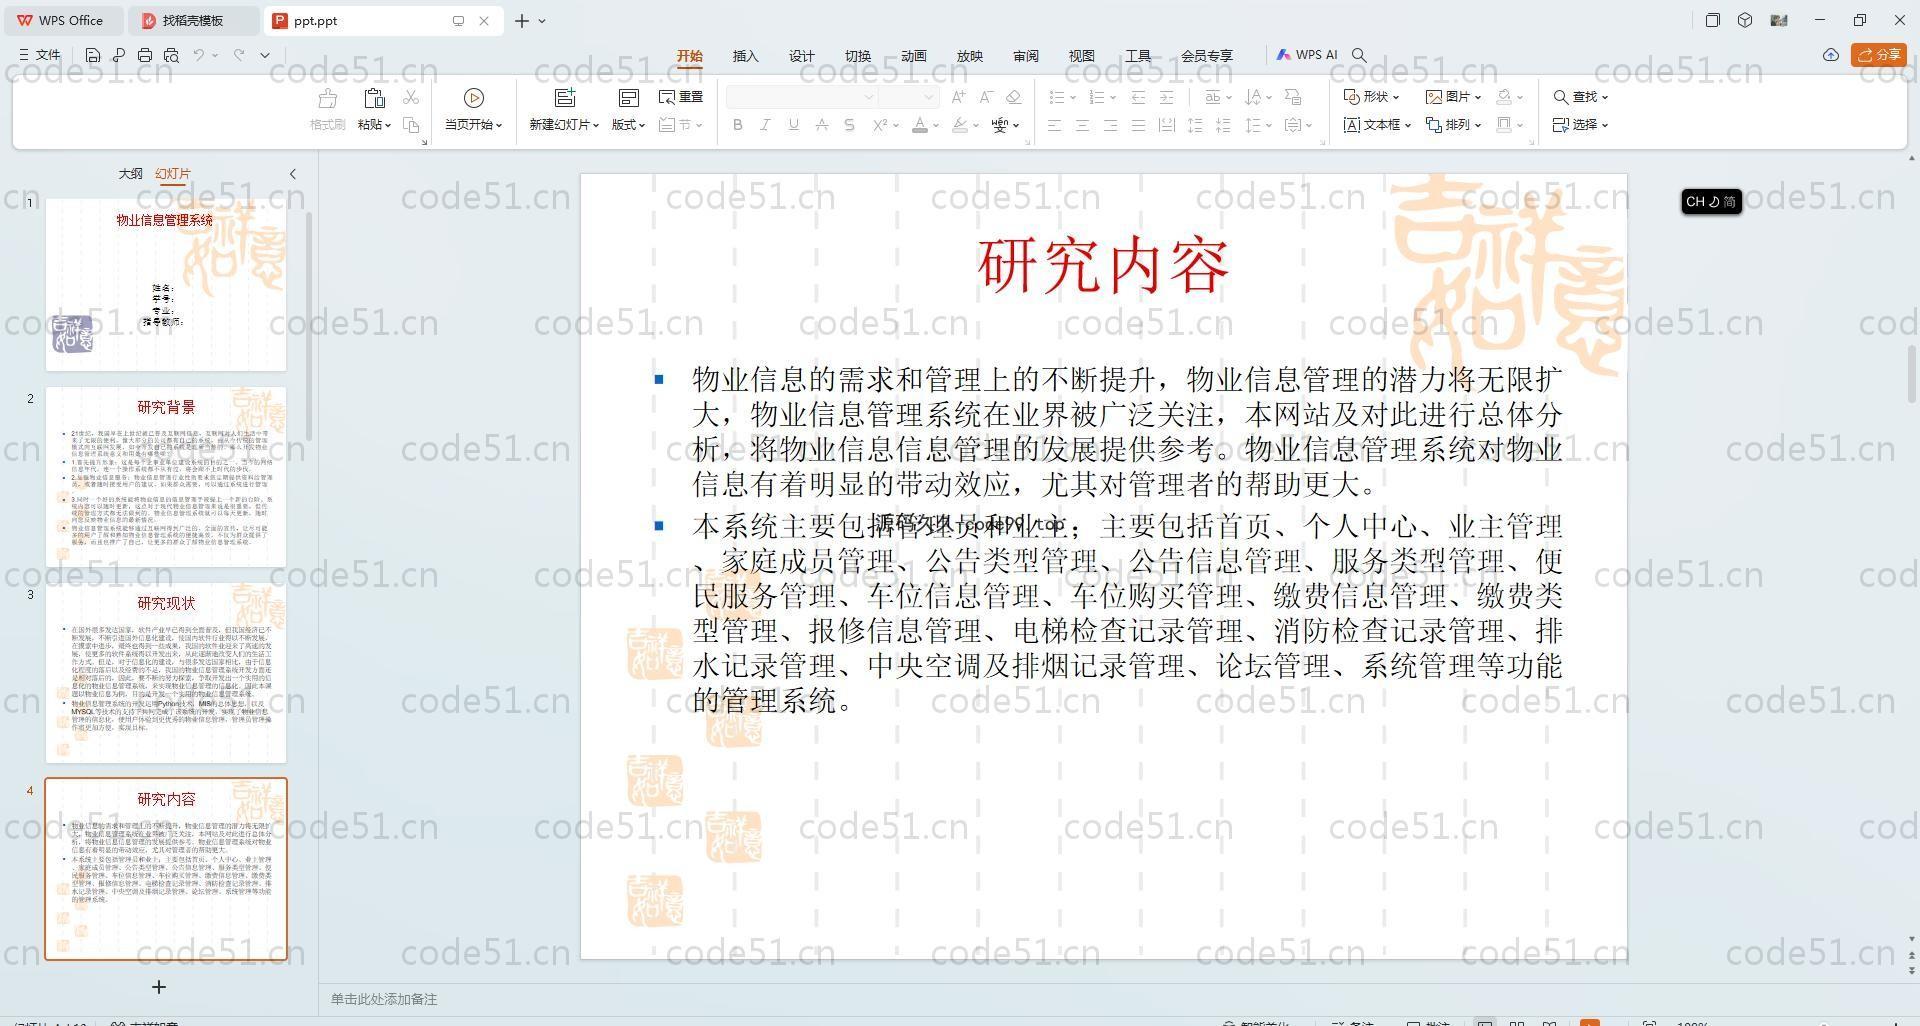Click the Layout (版式) icon
This screenshot has width=1920, height=1026.
(628, 98)
